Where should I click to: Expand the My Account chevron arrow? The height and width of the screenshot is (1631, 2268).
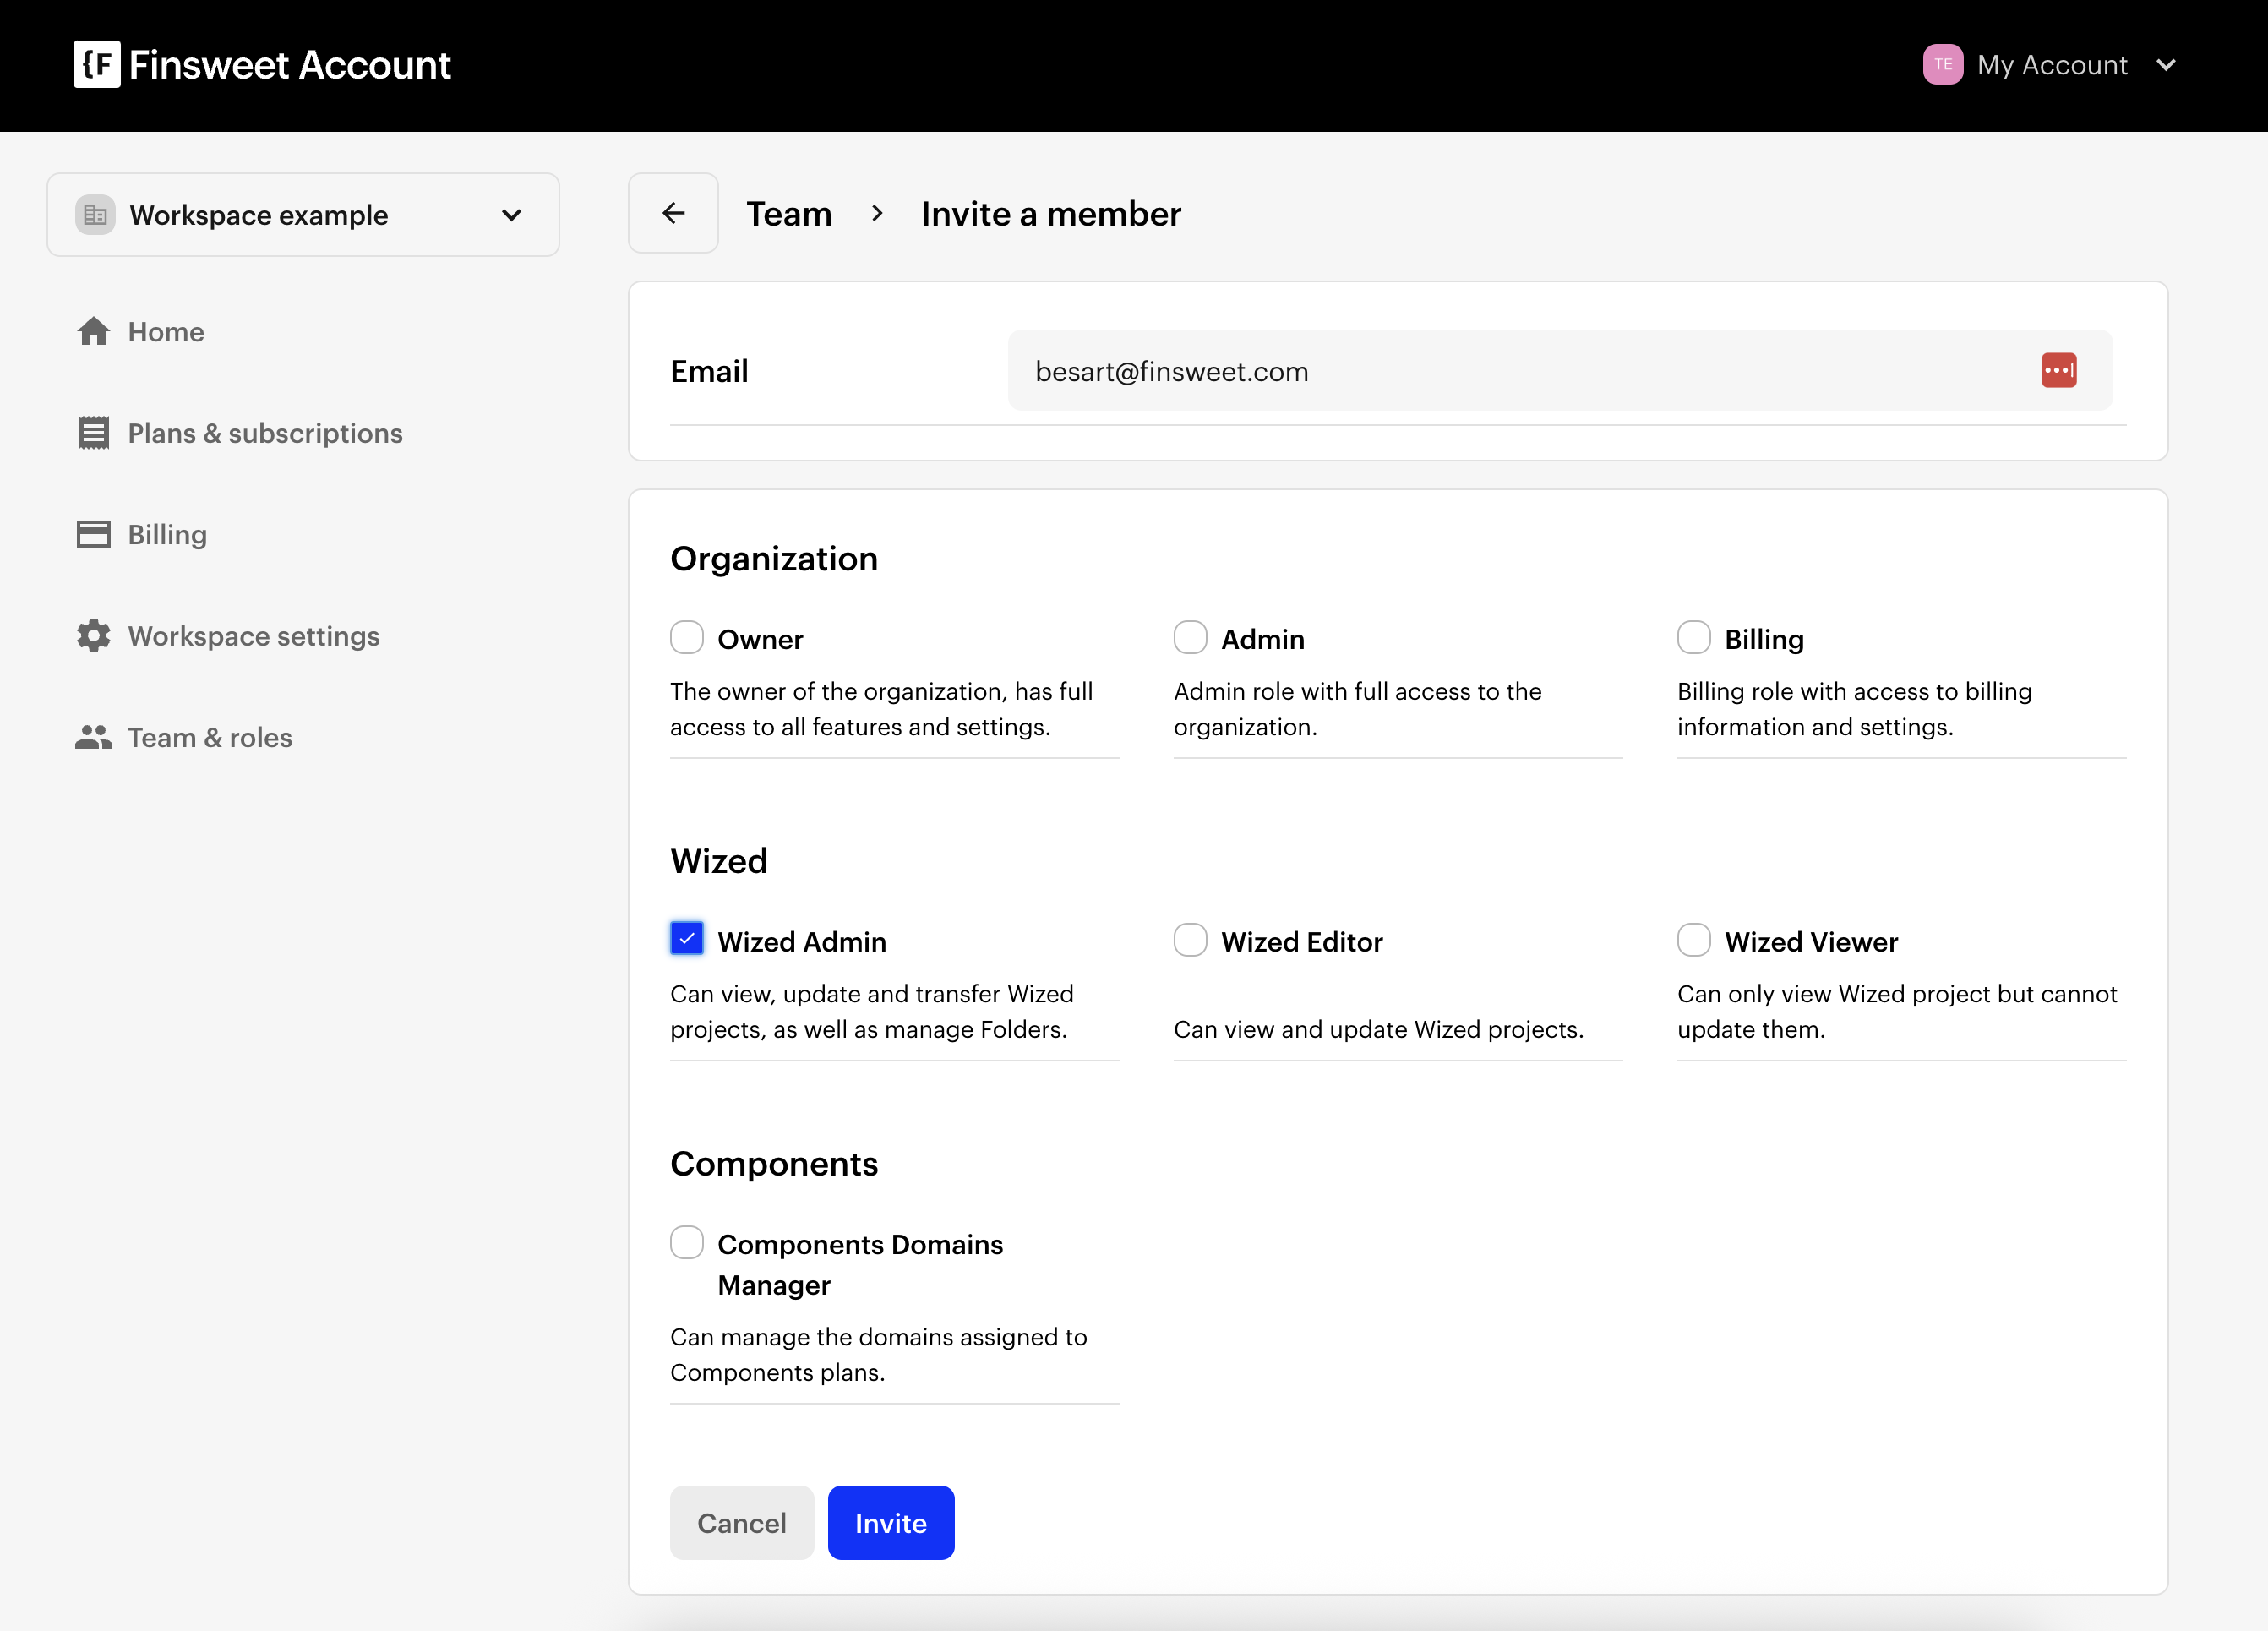pyautogui.click(x=2166, y=65)
